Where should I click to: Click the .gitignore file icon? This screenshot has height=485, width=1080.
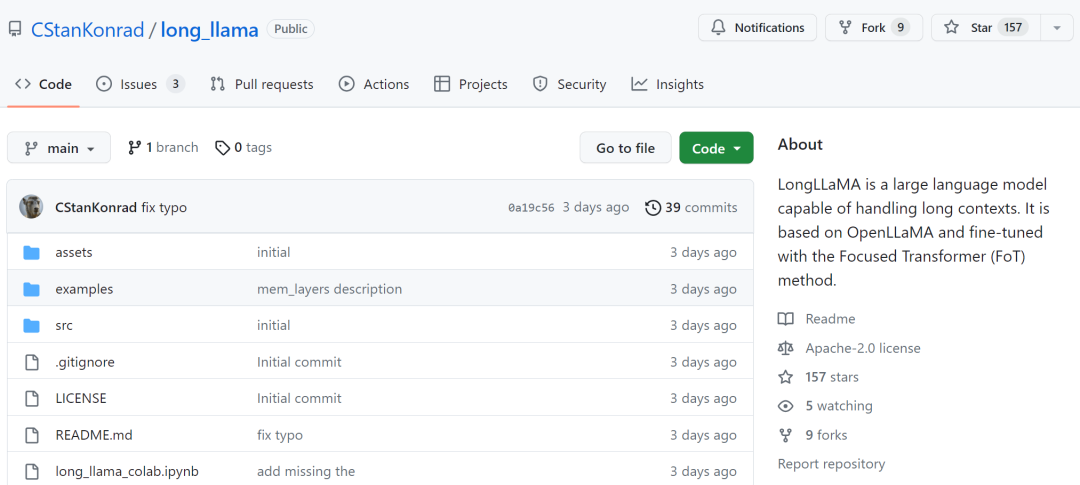pyautogui.click(x=31, y=362)
